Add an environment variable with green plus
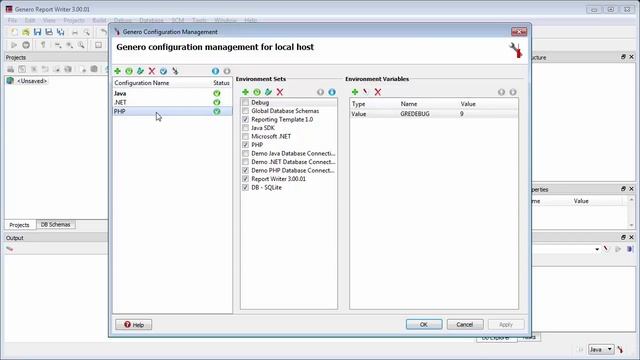The height and width of the screenshot is (360, 640). pyautogui.click(x=355, y=92)
